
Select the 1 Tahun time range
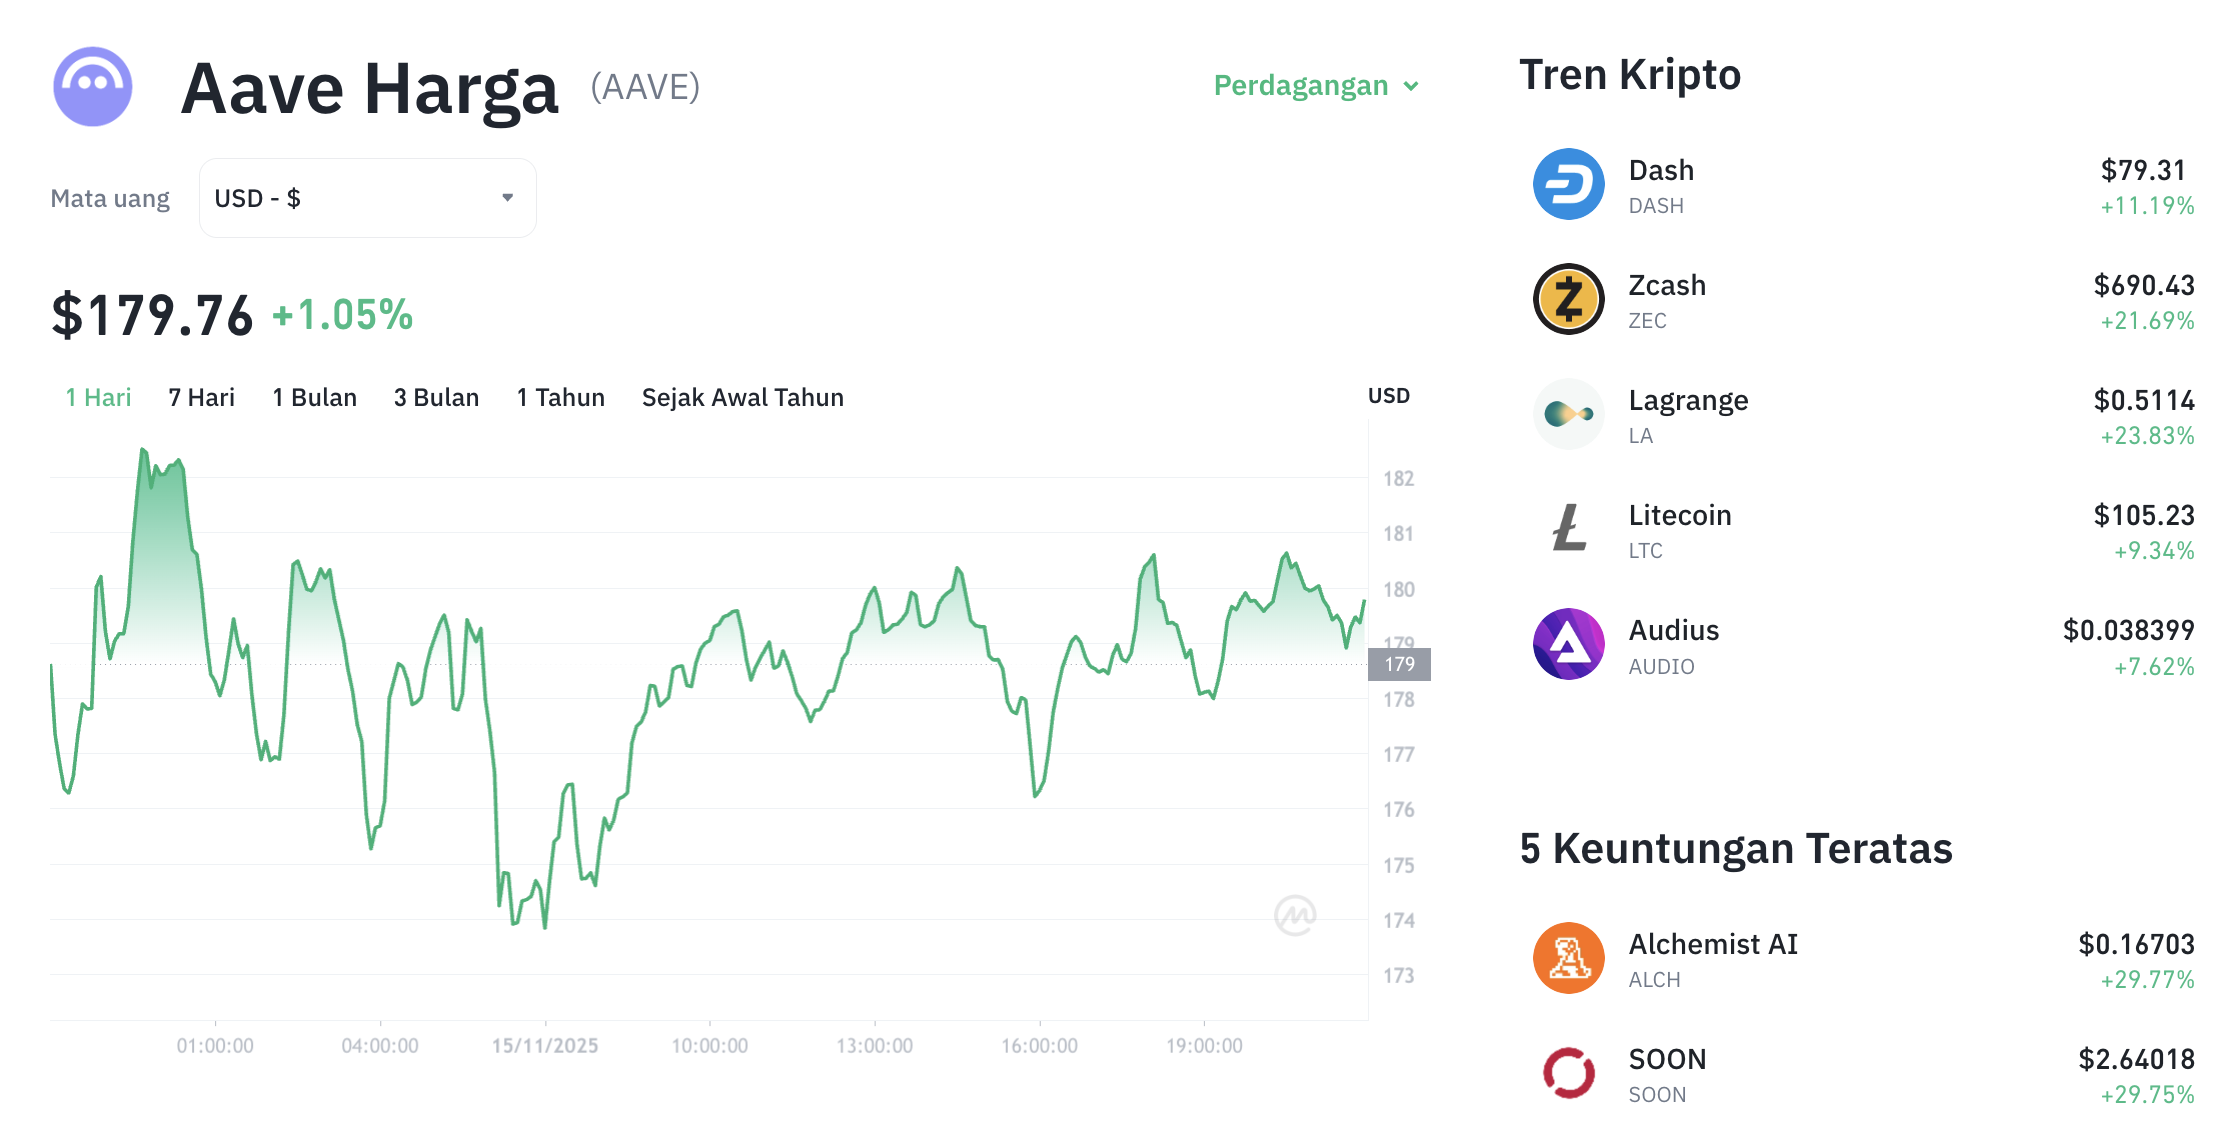[560, 397]
